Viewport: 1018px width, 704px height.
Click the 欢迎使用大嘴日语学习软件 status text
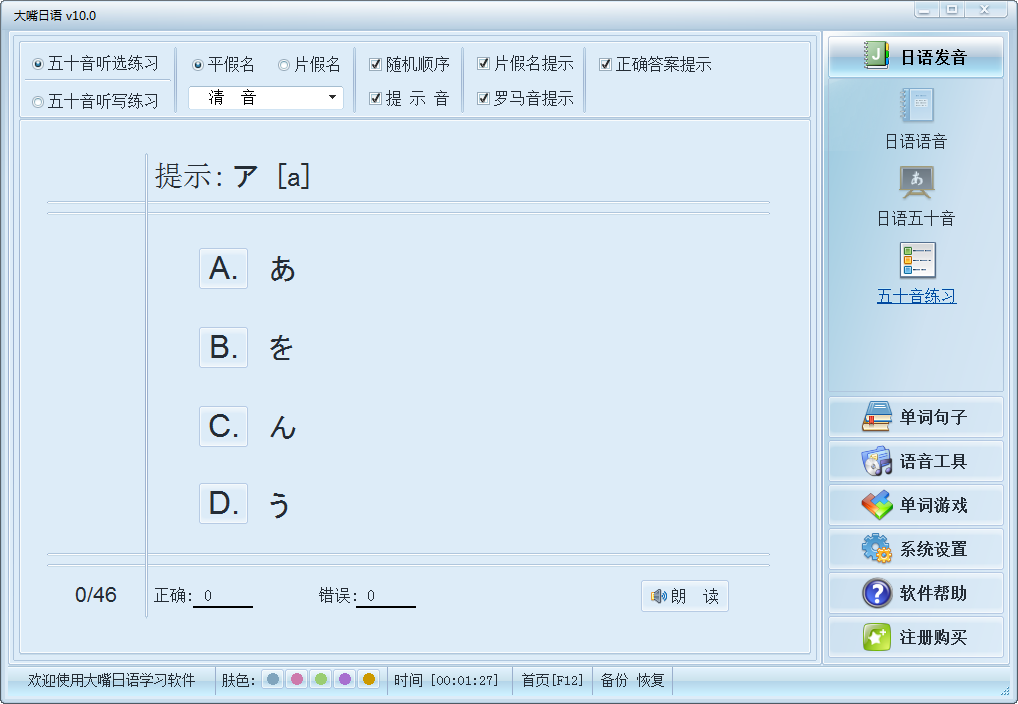(111, 680)
